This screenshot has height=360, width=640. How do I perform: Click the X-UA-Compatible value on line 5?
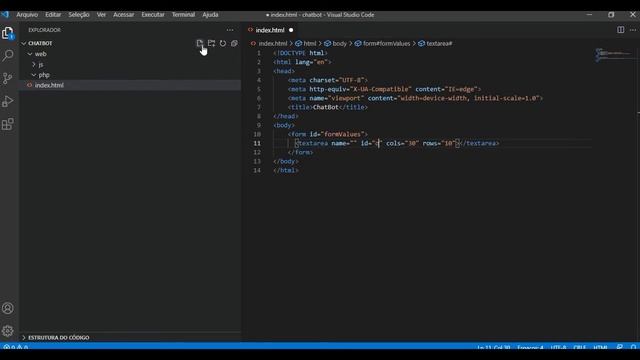(x=380, y=89)
